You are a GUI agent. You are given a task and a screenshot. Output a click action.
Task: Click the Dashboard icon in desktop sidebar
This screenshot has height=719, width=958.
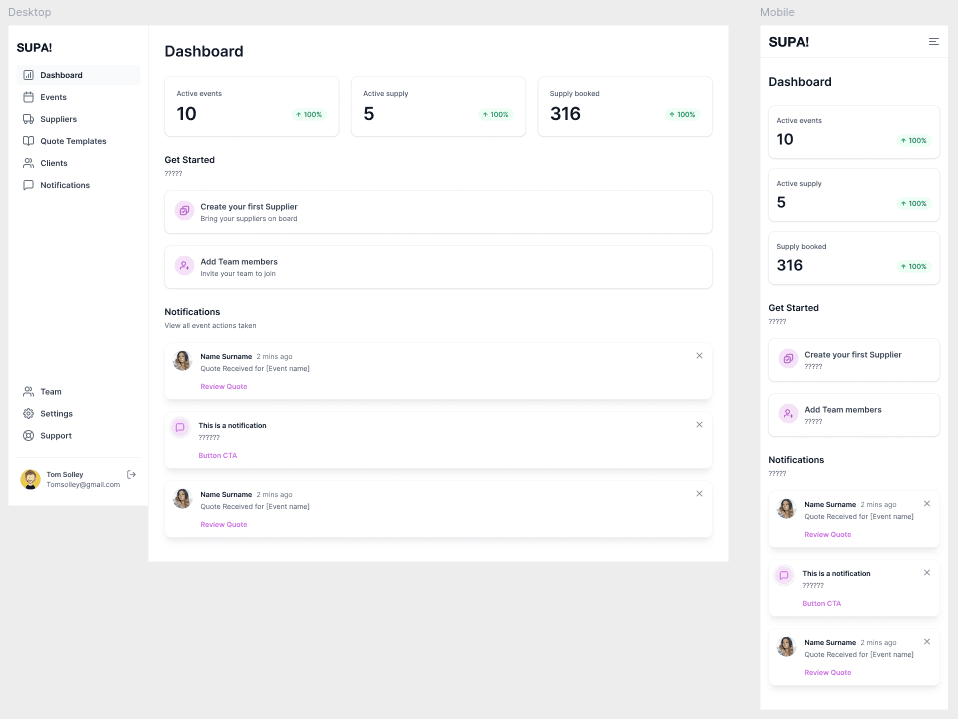point(28,75)
